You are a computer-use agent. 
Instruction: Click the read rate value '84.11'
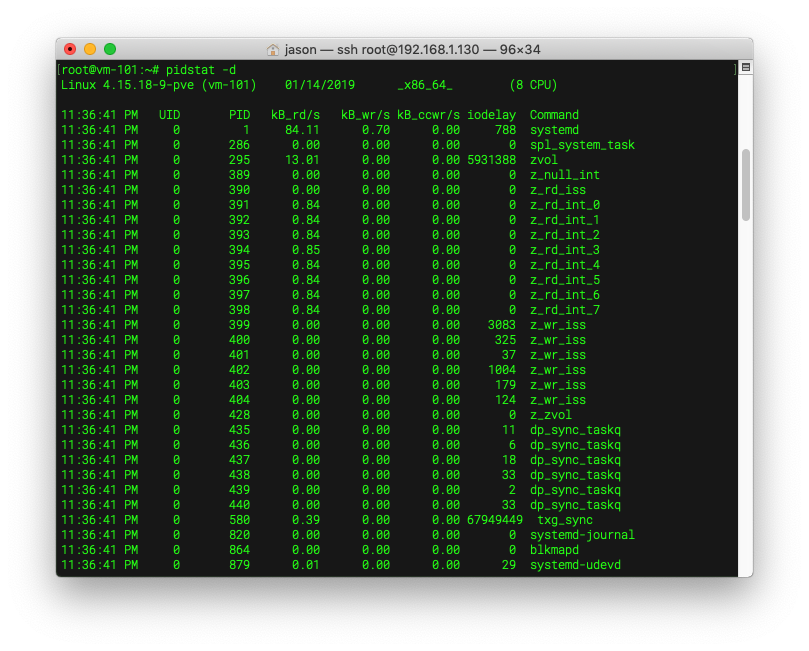[302, 129]
